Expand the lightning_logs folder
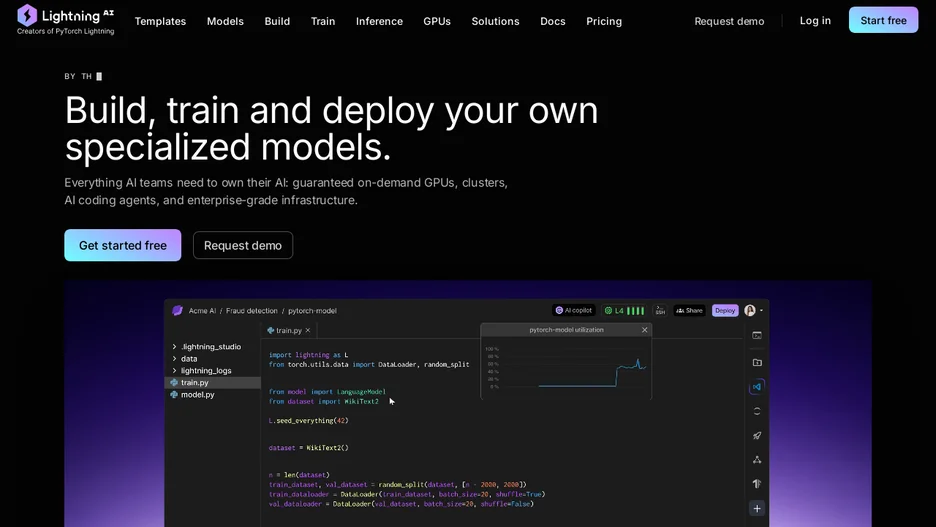Image resolution: width=936 pixels, height=527 pixels. point(174,371)
